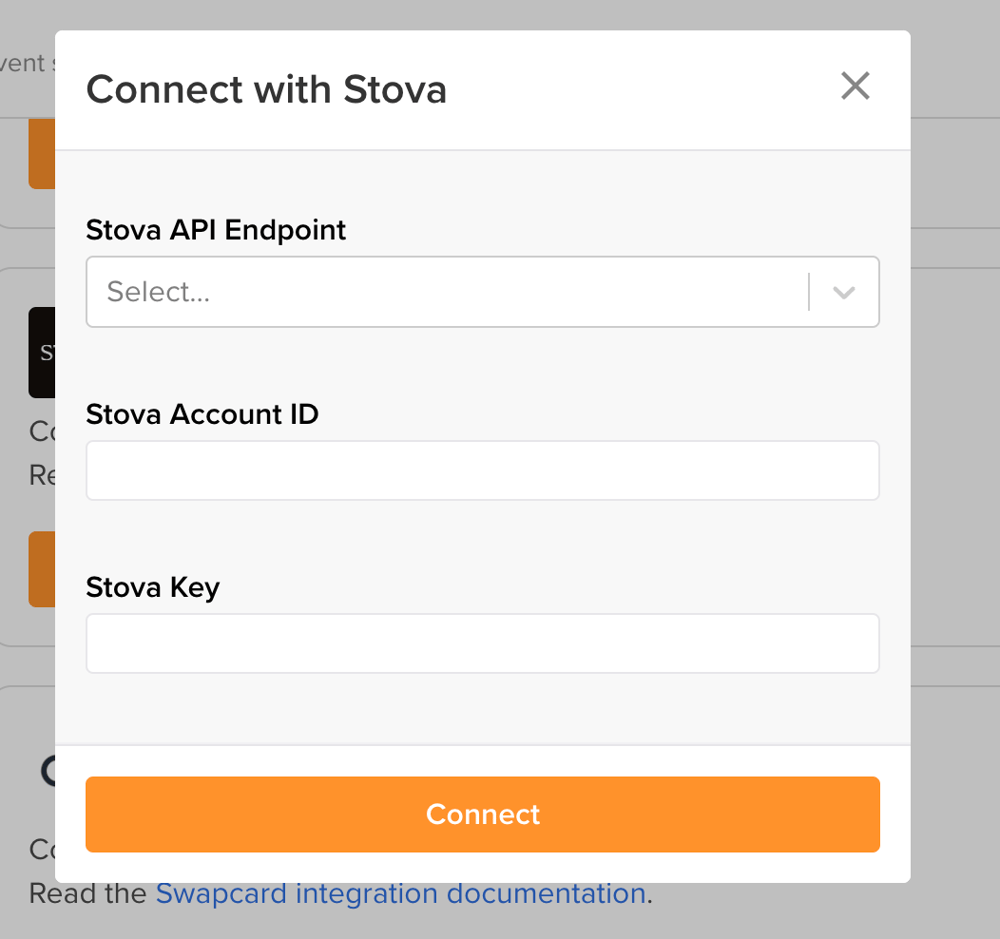The width and height of the screenshot is (1000, 939).
Task: Click the chevron on the endpoint selector
Action: pos(843,292)
